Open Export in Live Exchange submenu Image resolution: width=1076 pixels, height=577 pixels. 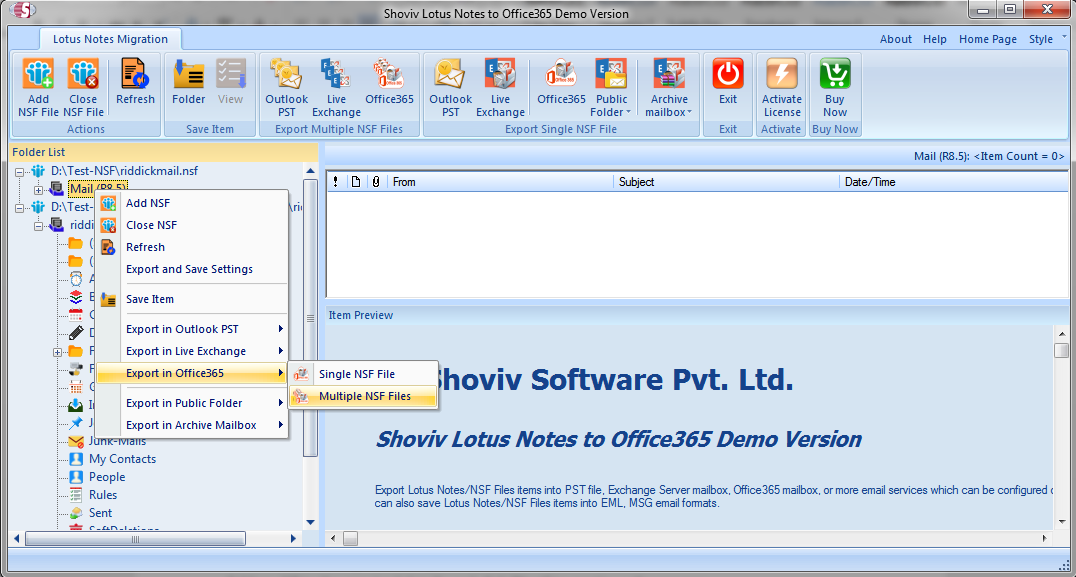(x=191, y=351)
